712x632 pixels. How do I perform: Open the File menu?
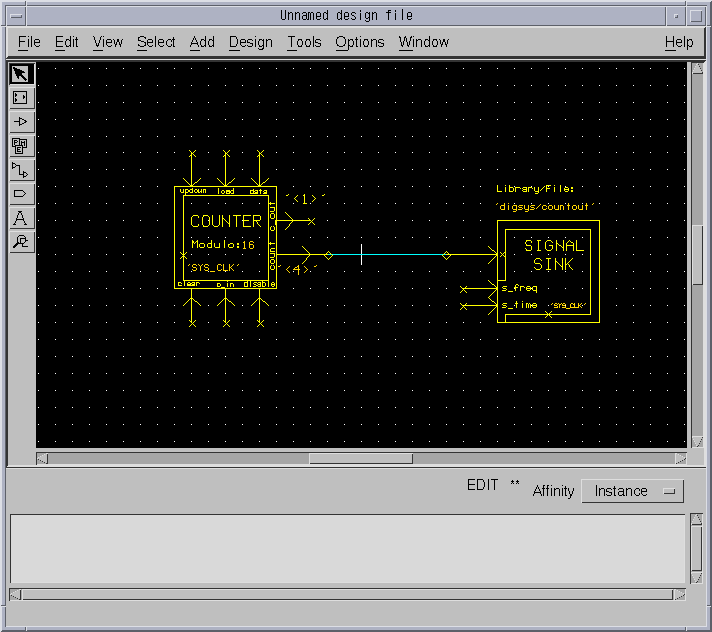(29, 42)
